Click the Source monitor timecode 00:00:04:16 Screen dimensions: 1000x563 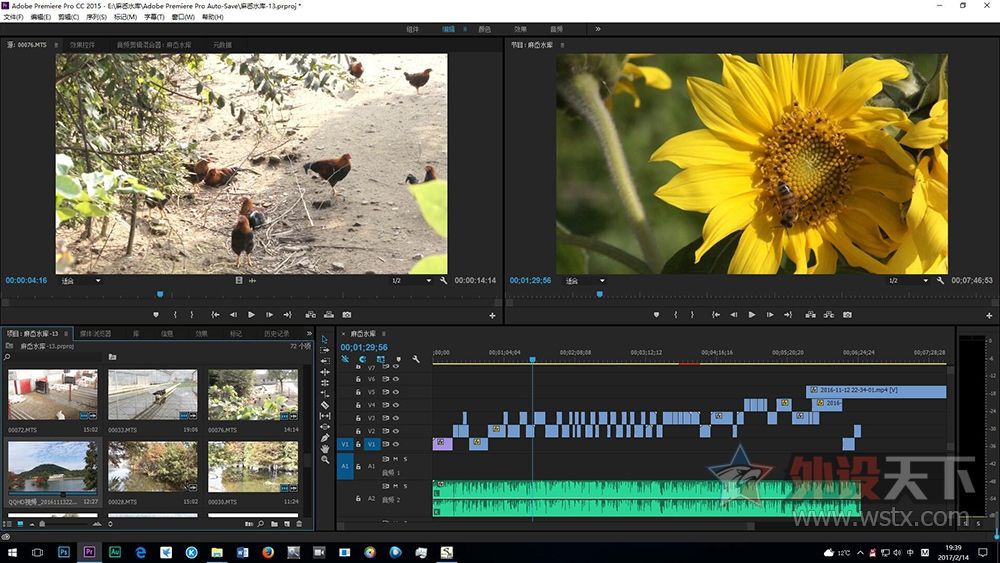tap(26, 281)
